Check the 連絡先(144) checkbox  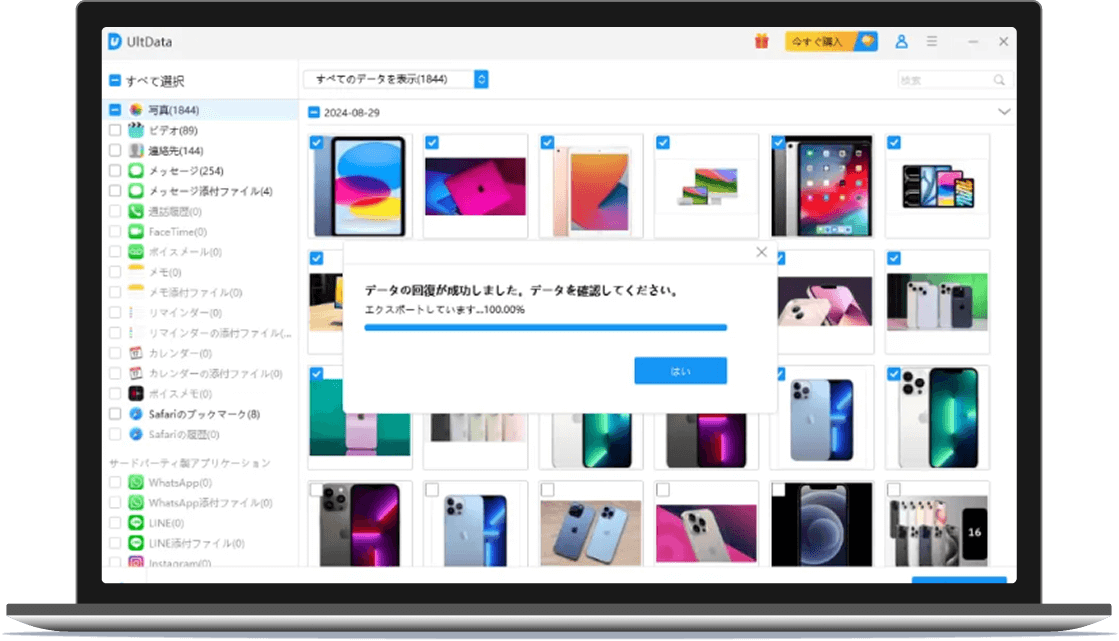click(x=115, y=151)
